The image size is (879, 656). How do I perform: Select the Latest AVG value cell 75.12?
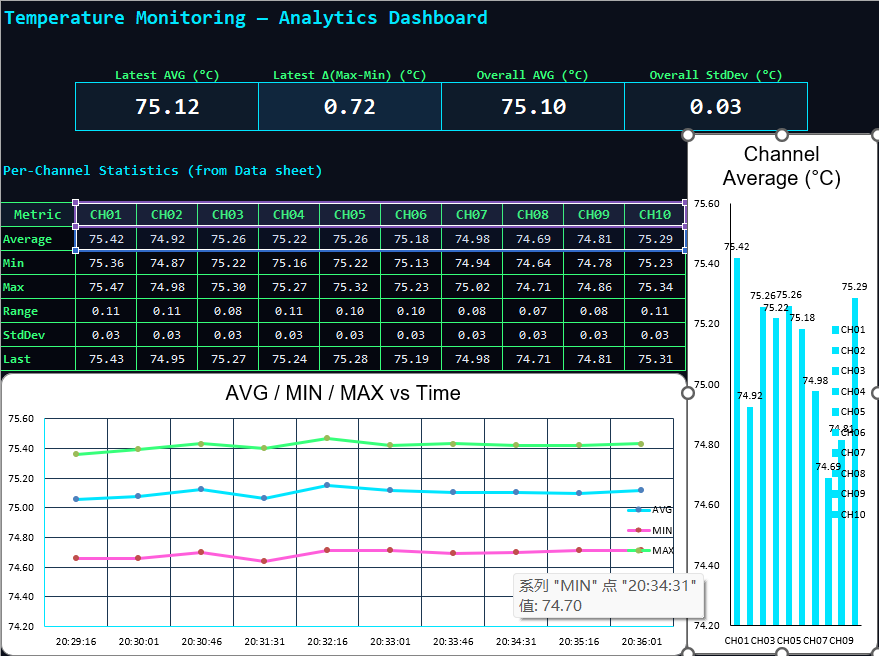tap(167, 107)
